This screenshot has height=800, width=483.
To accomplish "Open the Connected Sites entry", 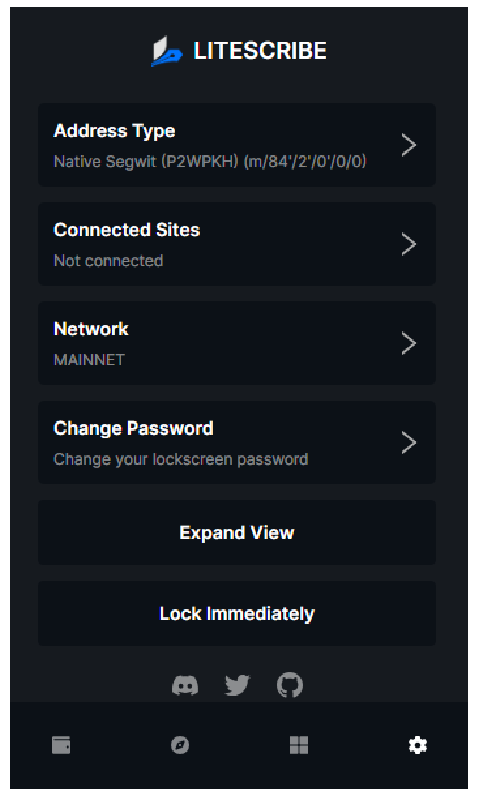I will [x=237, y=244].
